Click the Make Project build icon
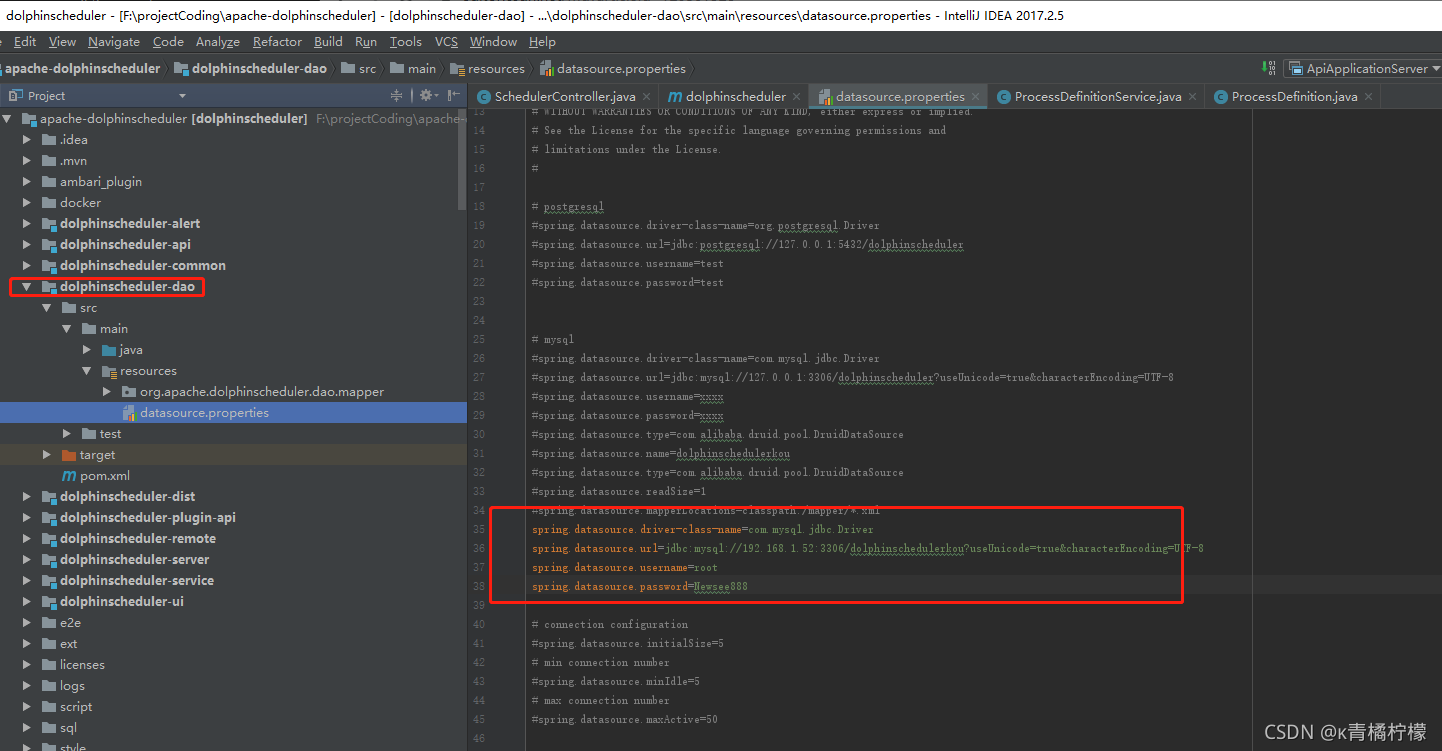The height and width of the screenshot is (751, 1442). click(1270, 68)
